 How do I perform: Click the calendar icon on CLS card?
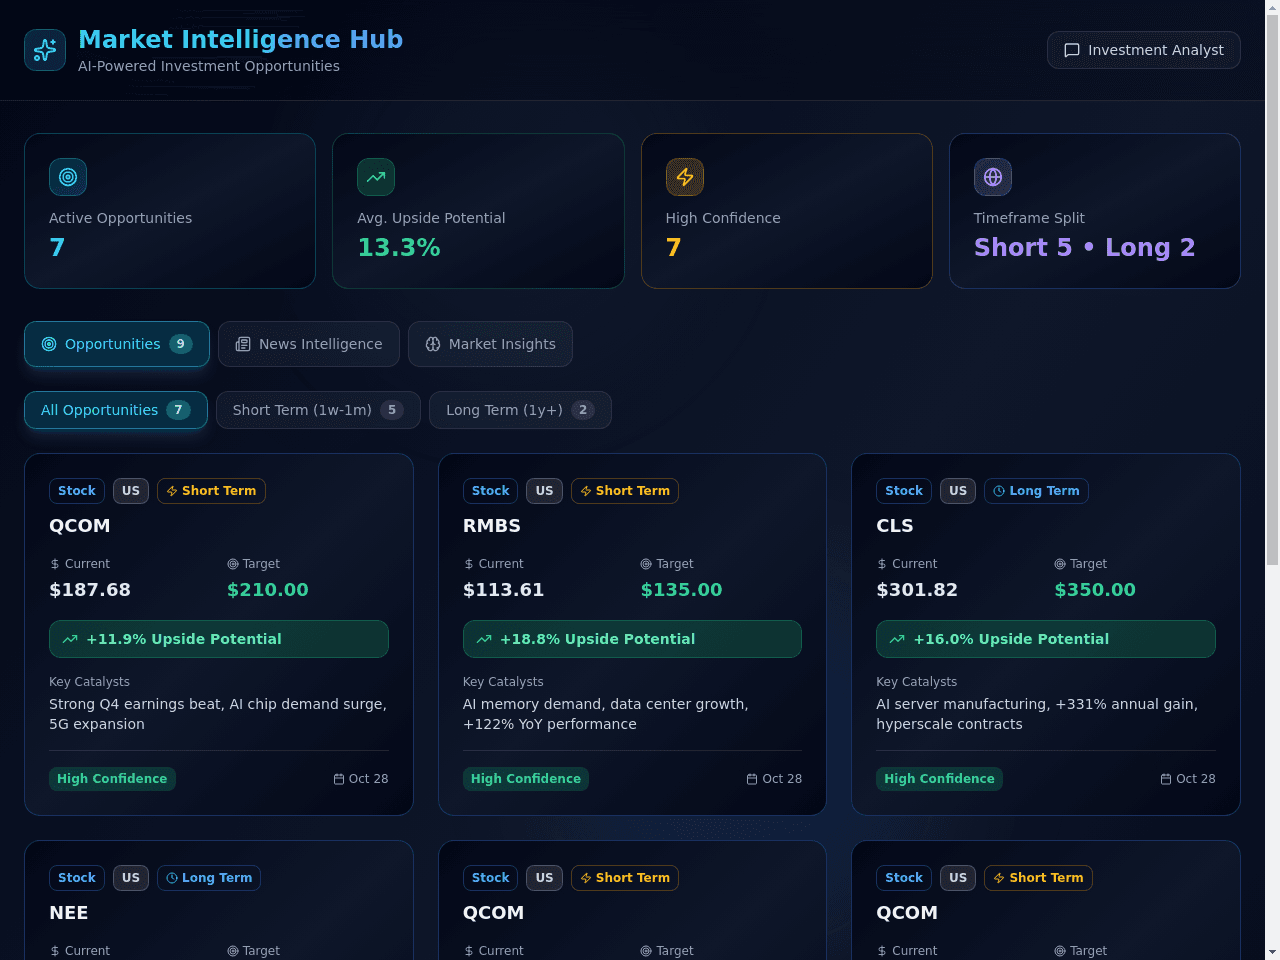click(x=1166, y=779)
